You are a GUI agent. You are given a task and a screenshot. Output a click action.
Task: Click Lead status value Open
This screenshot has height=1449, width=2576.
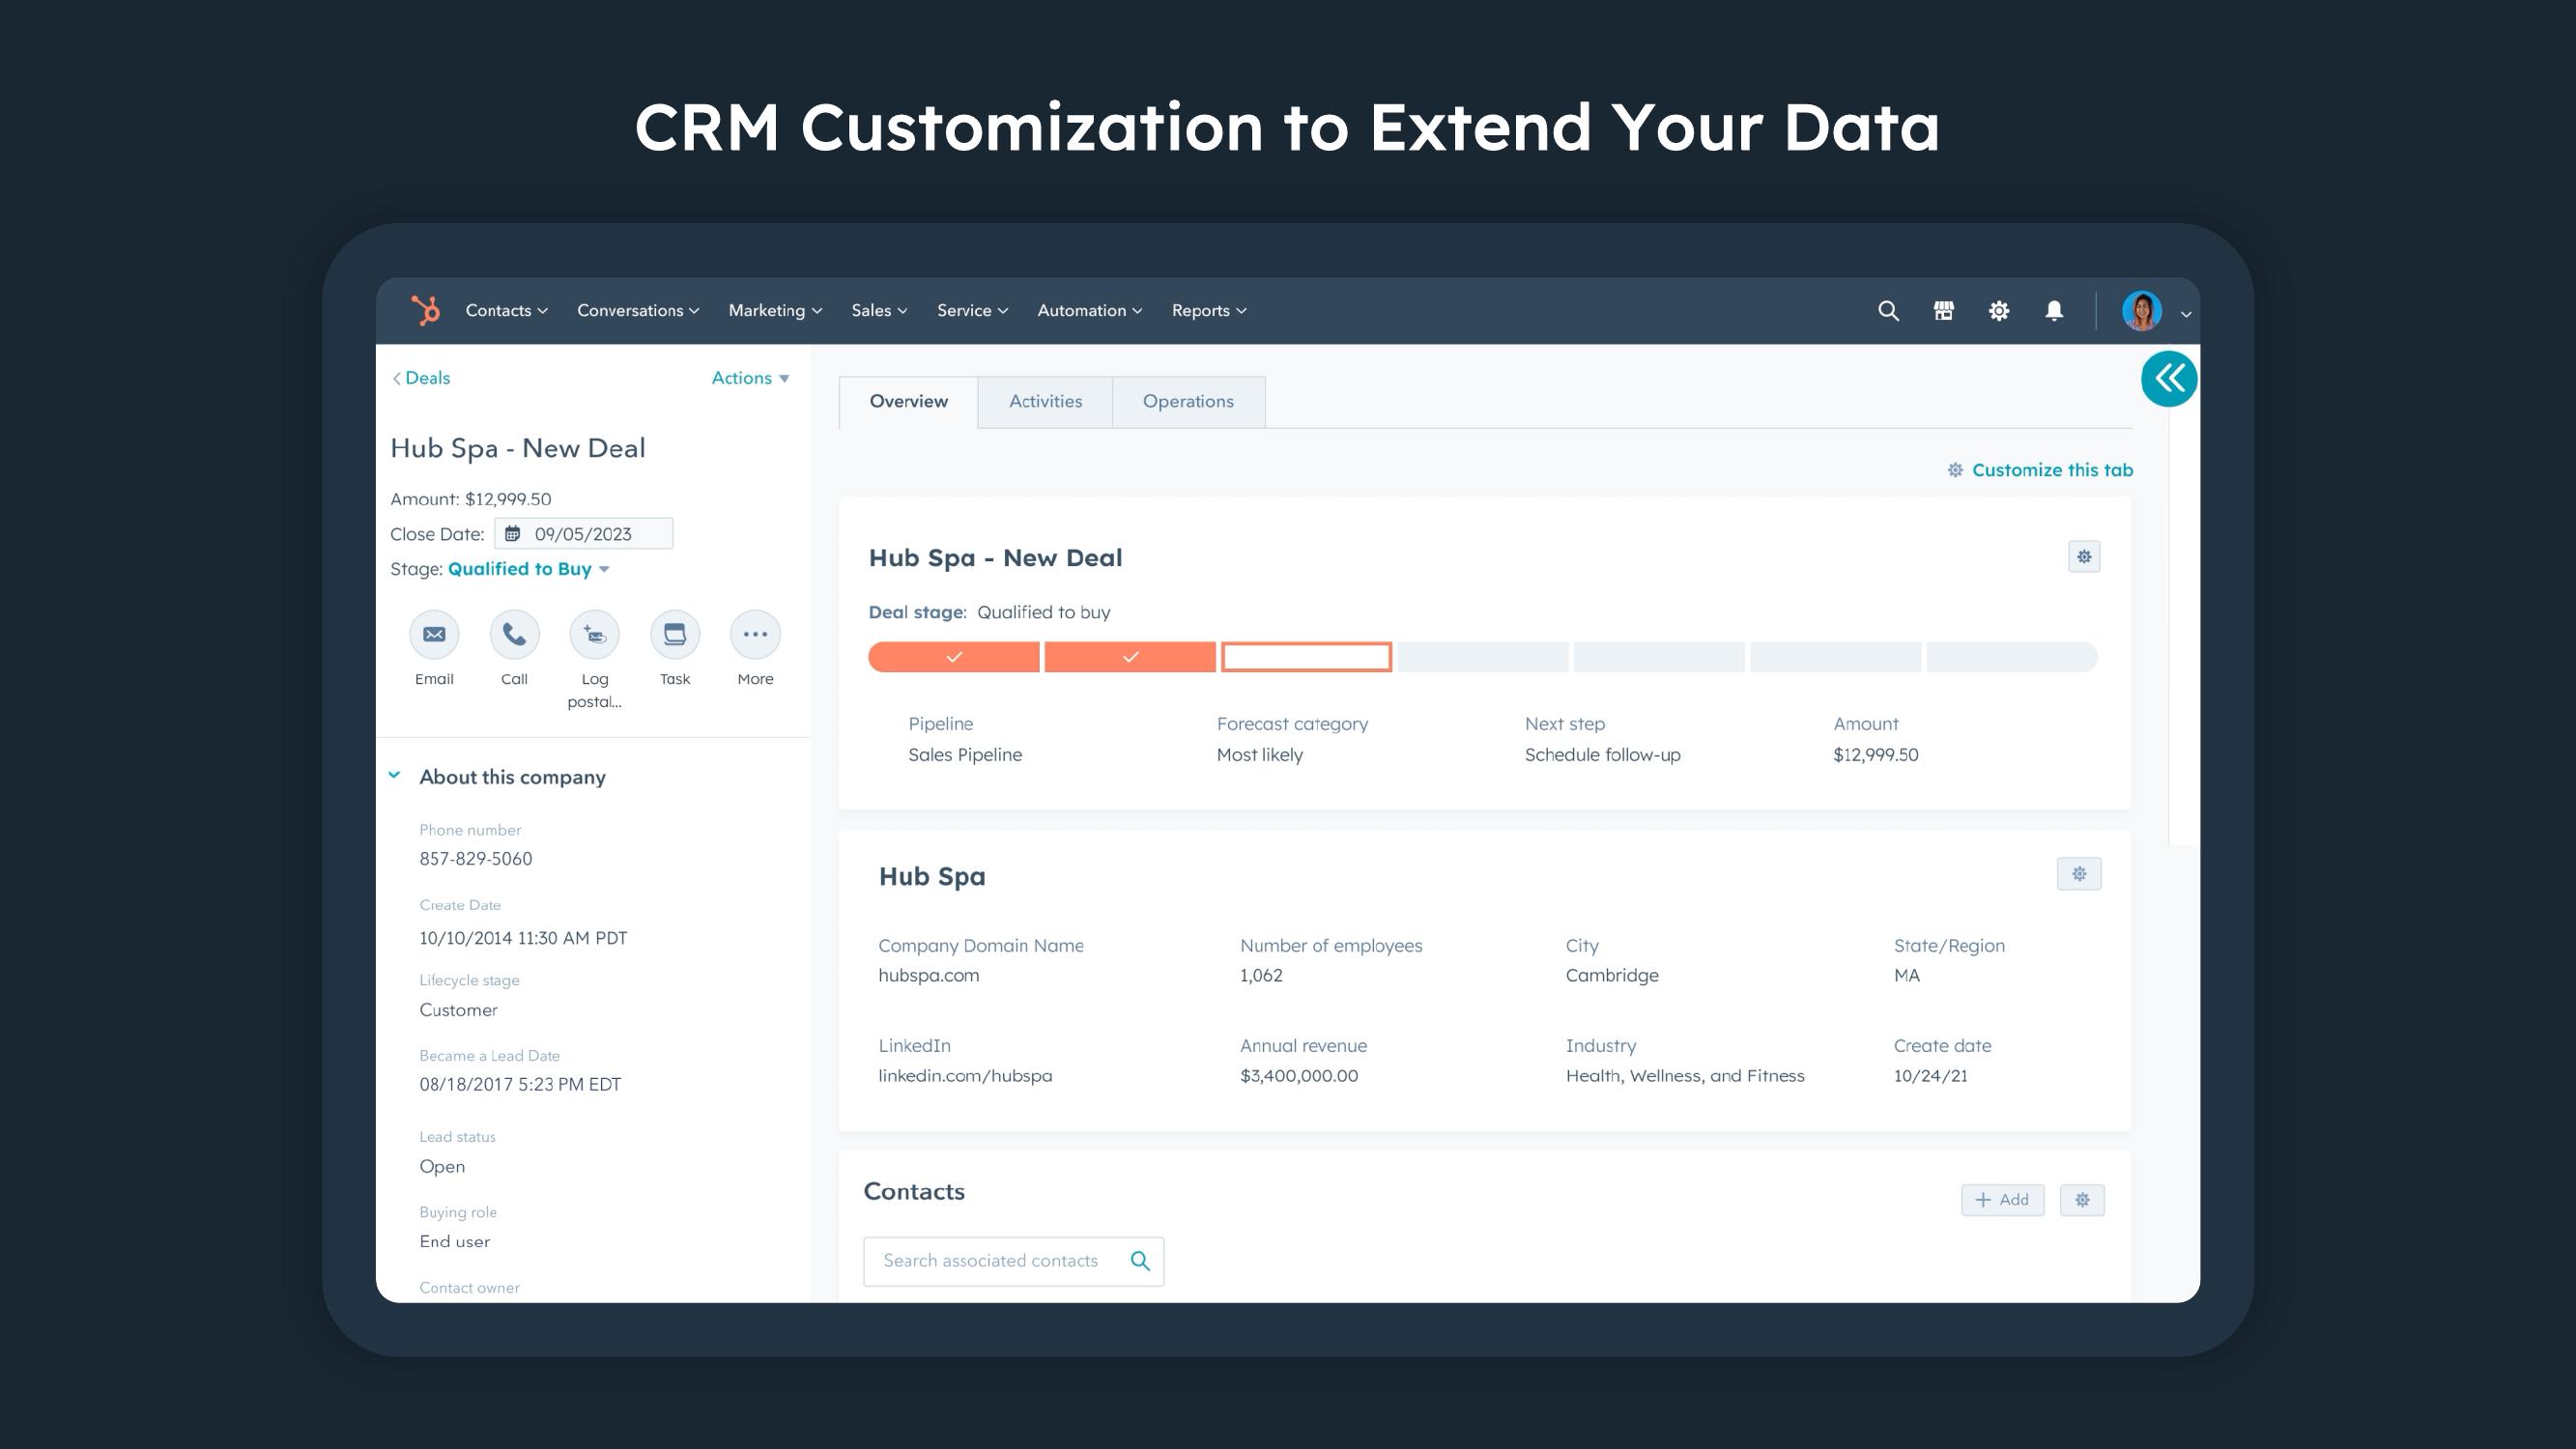[x=442, y=1167]
